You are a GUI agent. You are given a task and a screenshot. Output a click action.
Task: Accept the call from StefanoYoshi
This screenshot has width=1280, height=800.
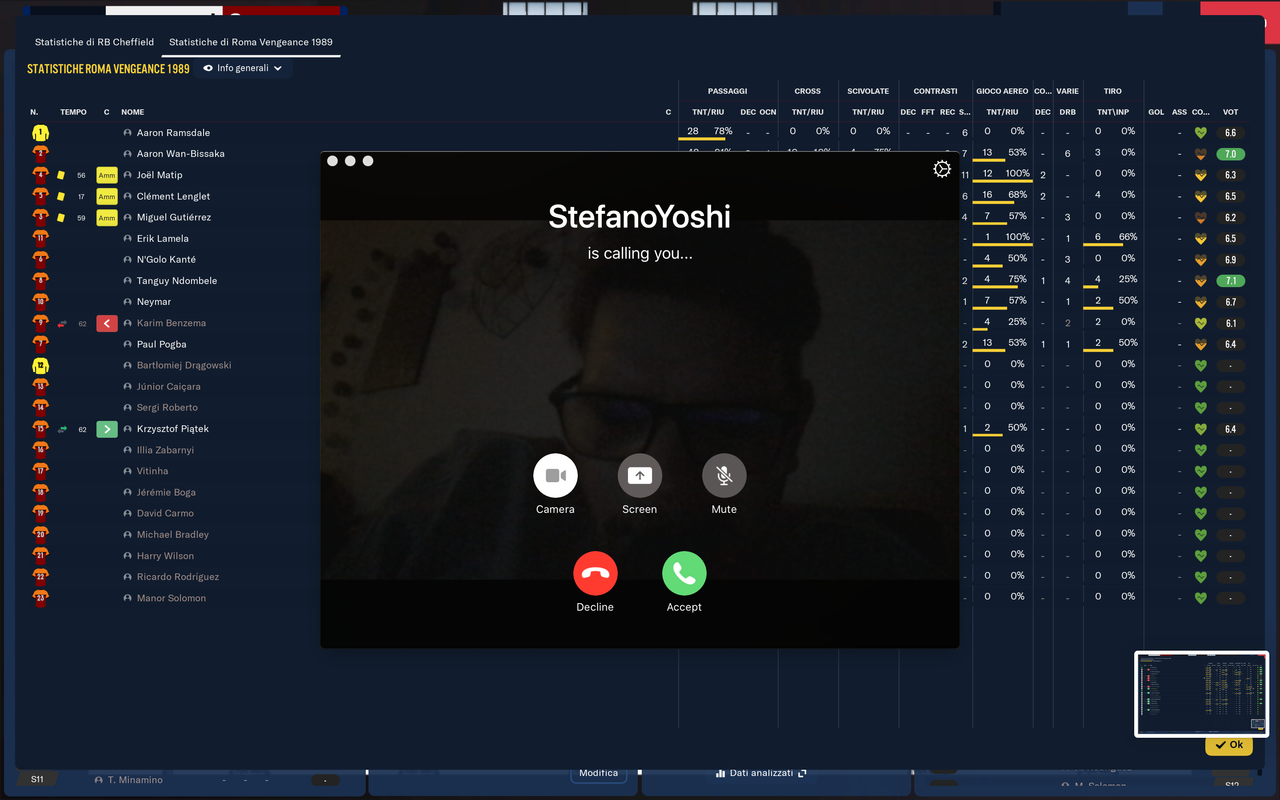click(684, 574)
